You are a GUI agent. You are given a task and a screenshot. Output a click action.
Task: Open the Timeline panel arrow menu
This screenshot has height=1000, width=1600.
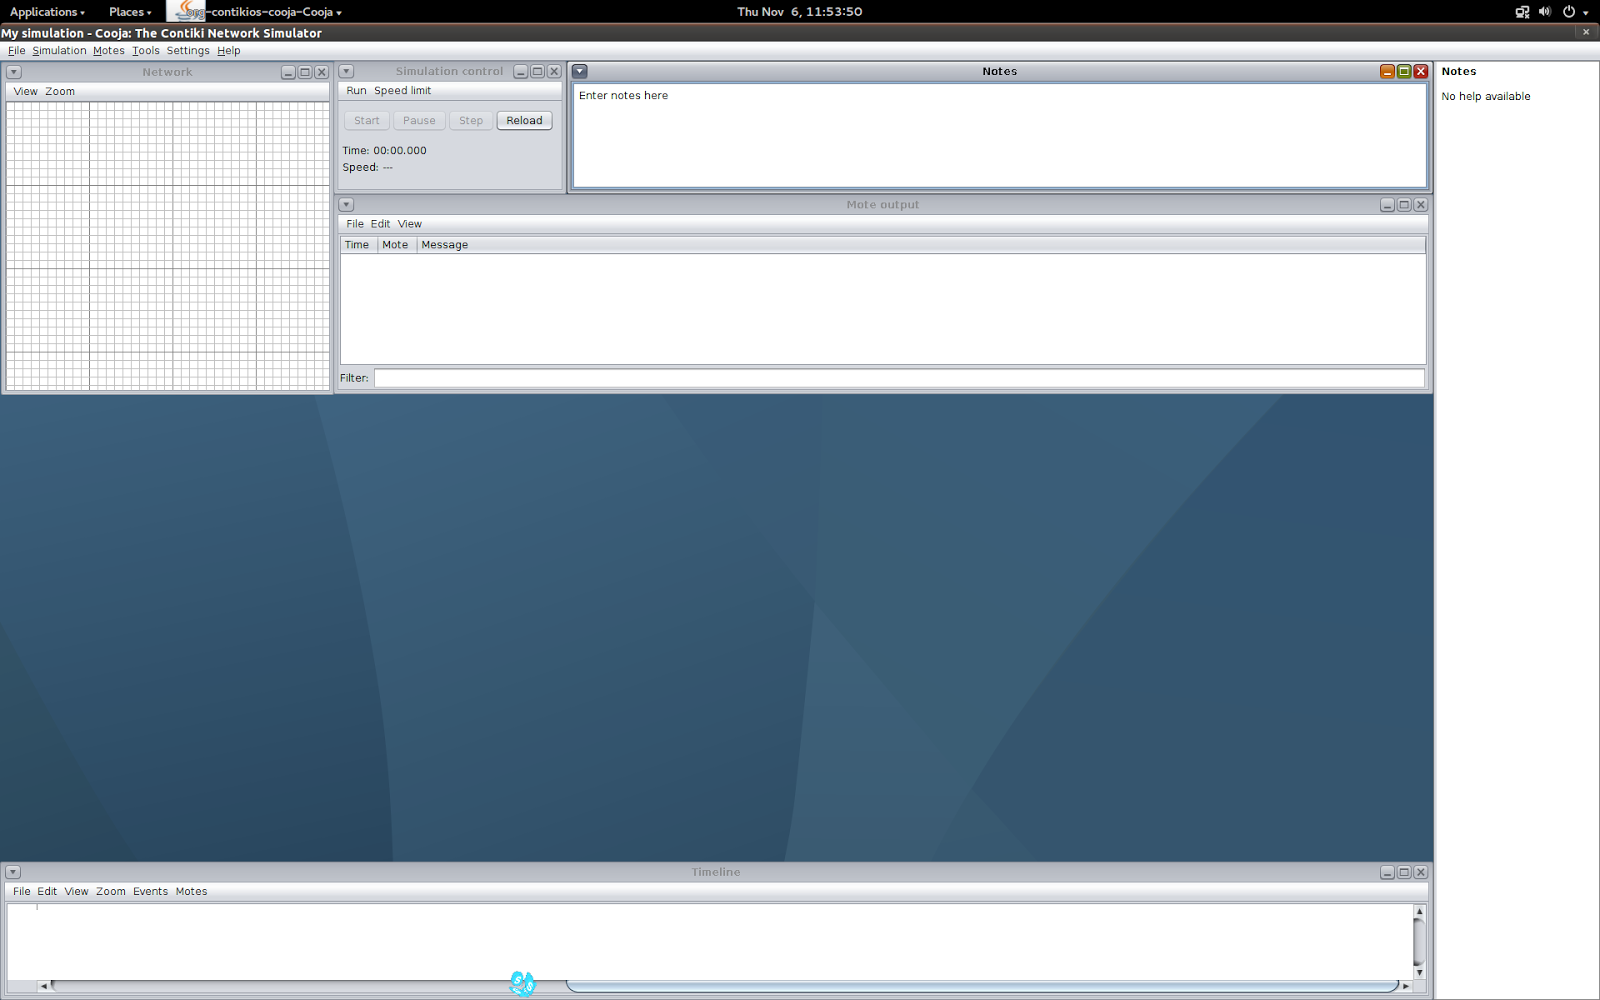[x=14, y=872]
